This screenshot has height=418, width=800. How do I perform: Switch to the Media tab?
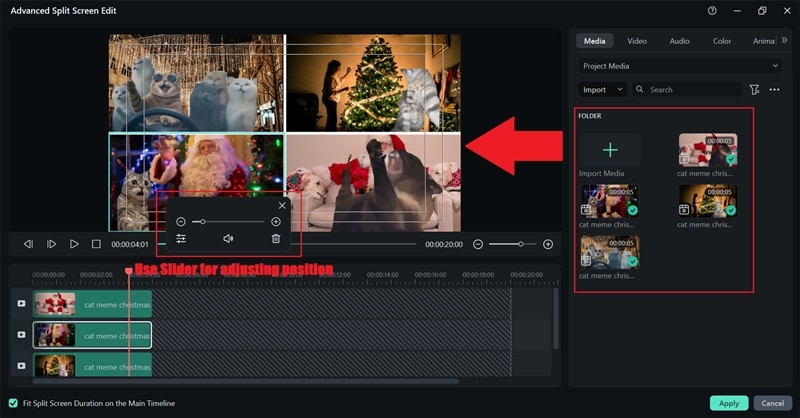[594, 41]
